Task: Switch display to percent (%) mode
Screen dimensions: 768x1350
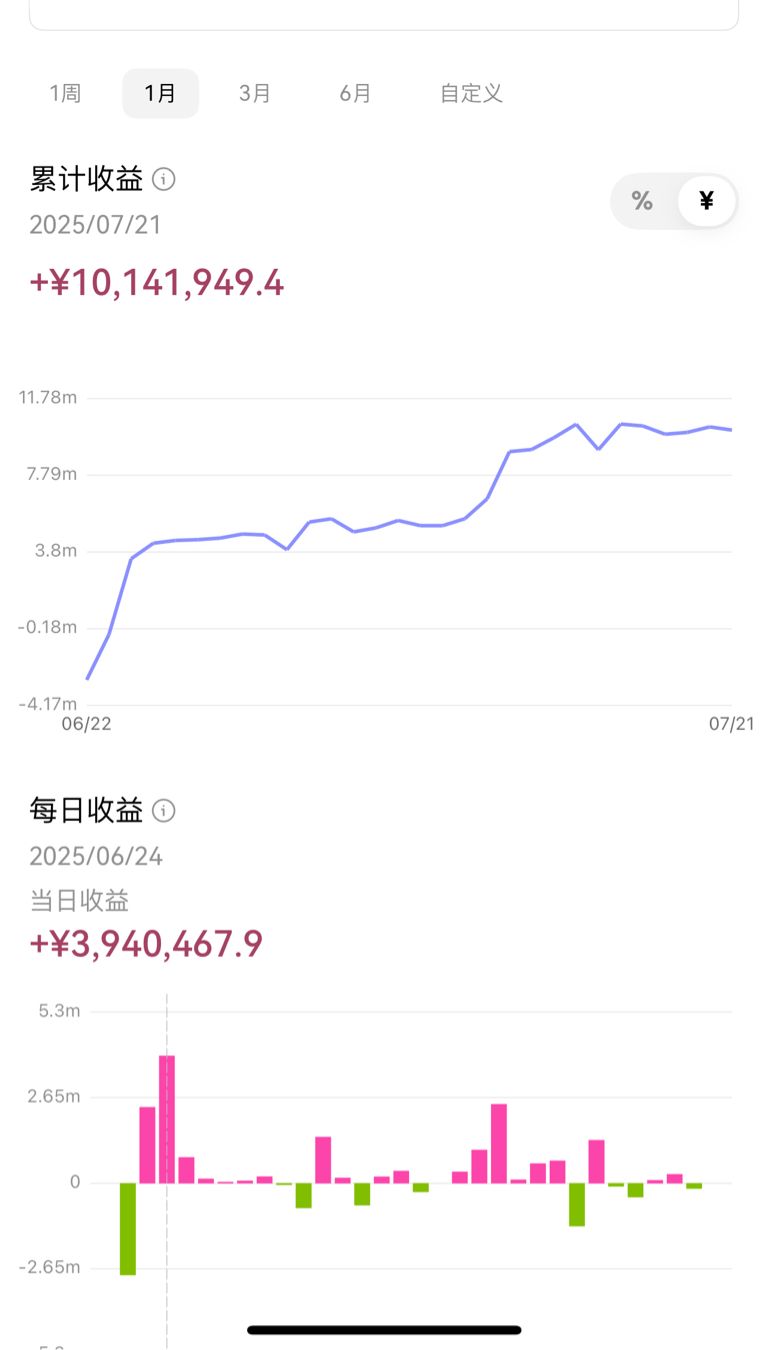Action: point(642,201)
